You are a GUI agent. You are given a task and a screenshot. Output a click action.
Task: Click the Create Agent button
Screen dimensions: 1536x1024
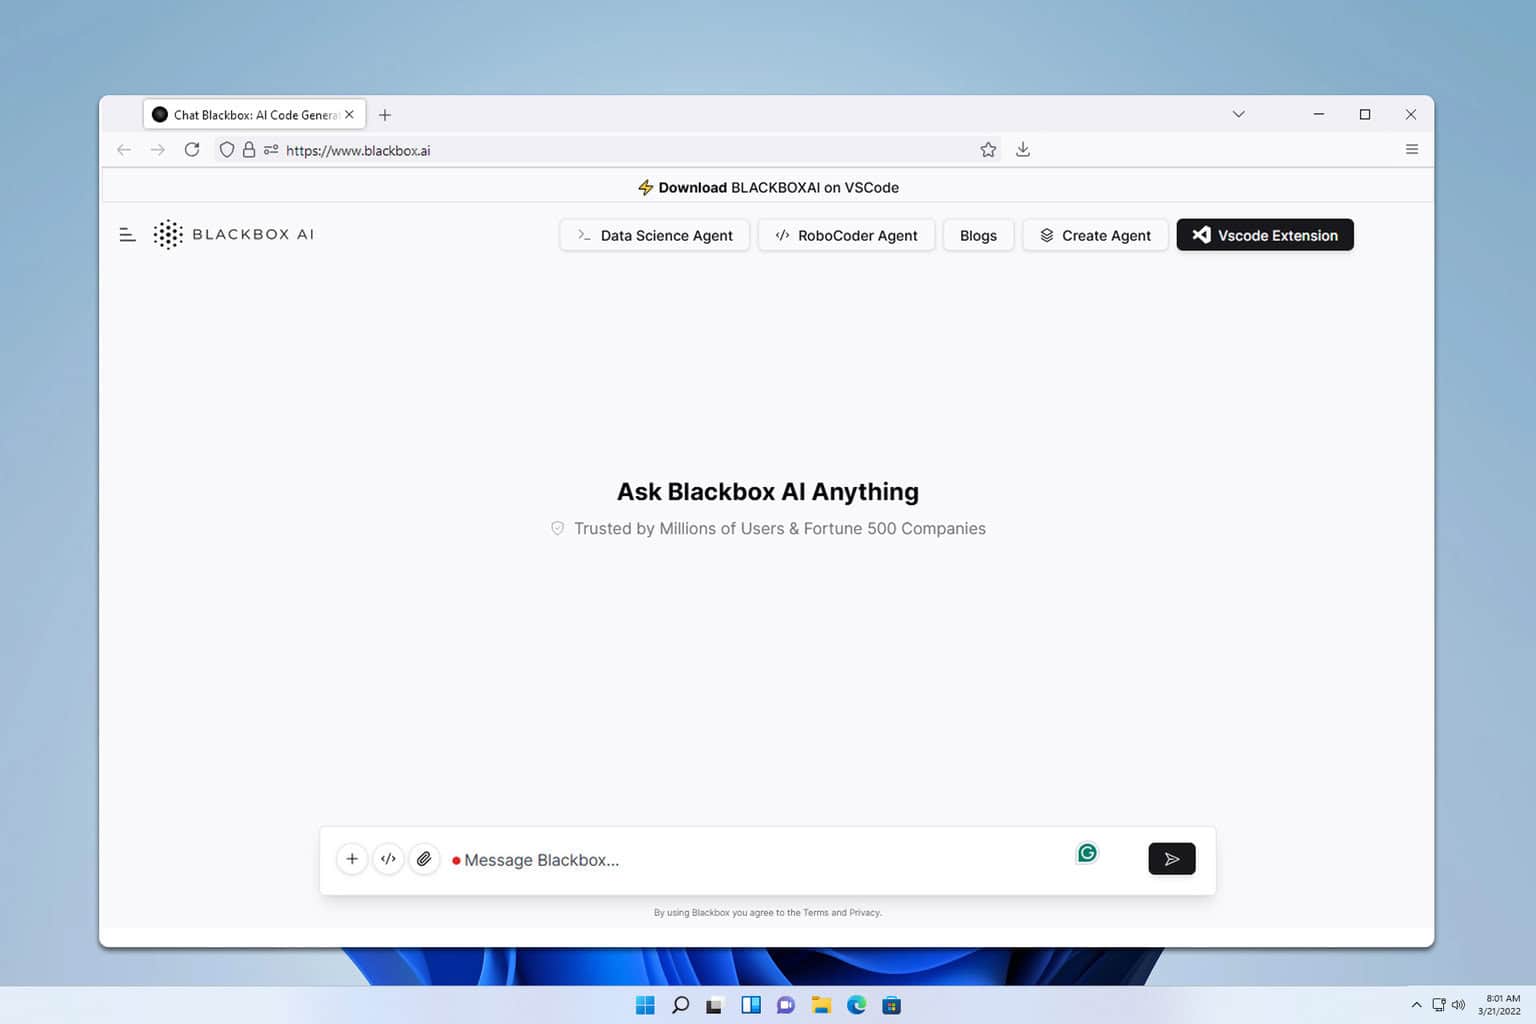(x=1095, y=235)
